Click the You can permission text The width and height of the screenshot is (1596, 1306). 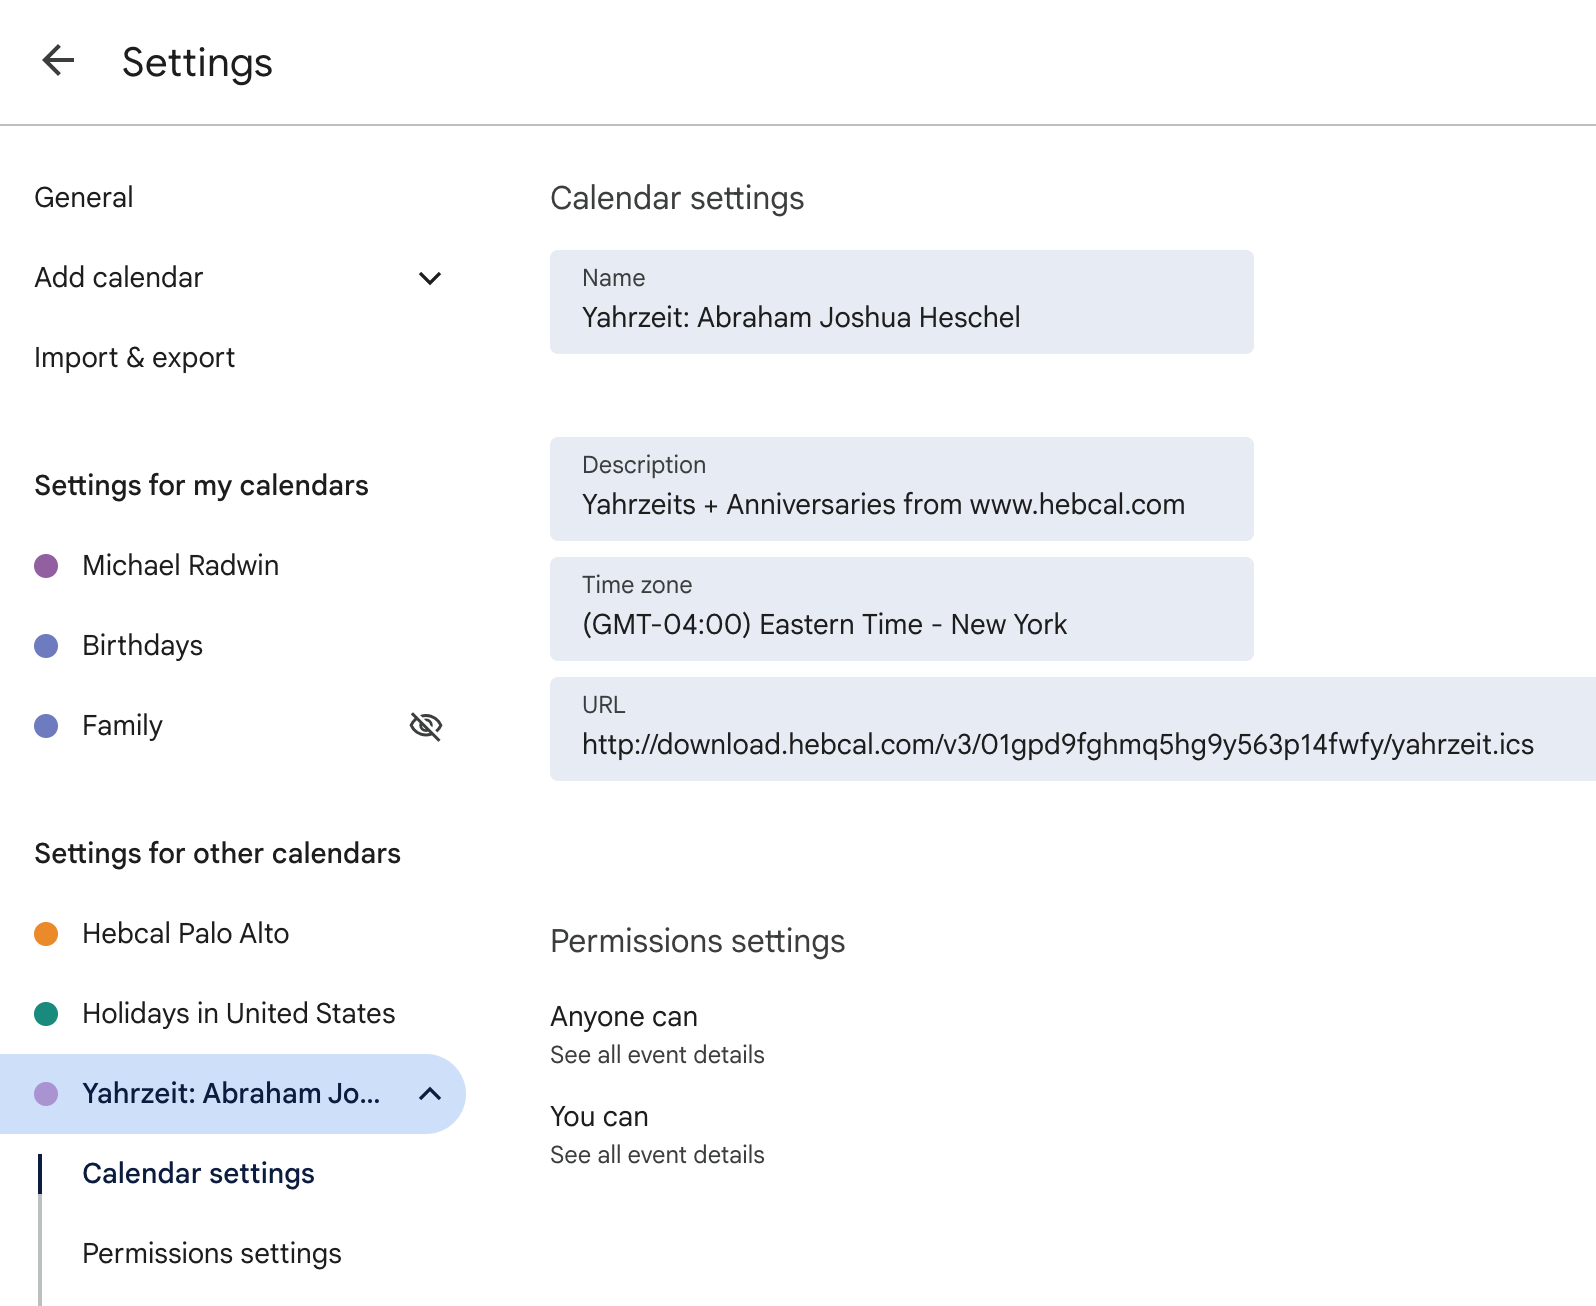pos(599,1116)
